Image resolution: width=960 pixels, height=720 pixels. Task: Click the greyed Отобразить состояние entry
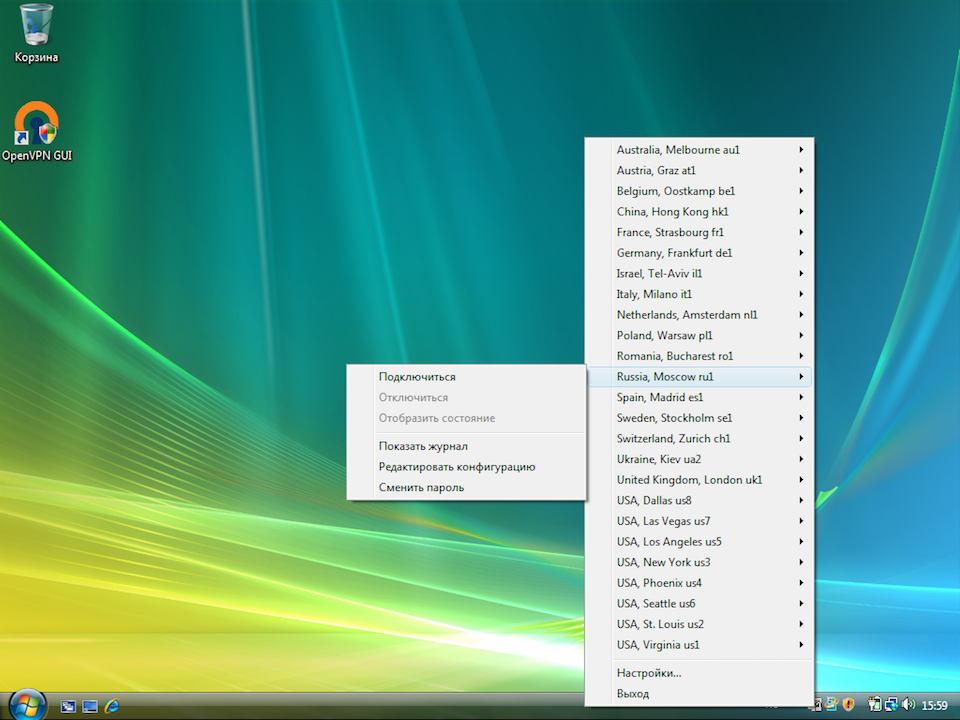point(467,418)
